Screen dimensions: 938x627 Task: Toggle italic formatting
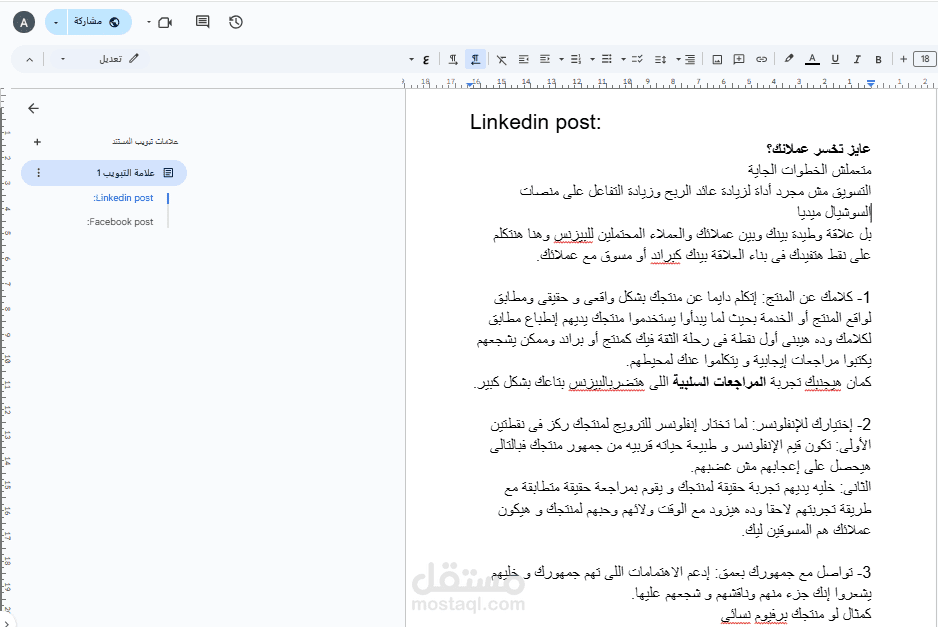point(857,59)
